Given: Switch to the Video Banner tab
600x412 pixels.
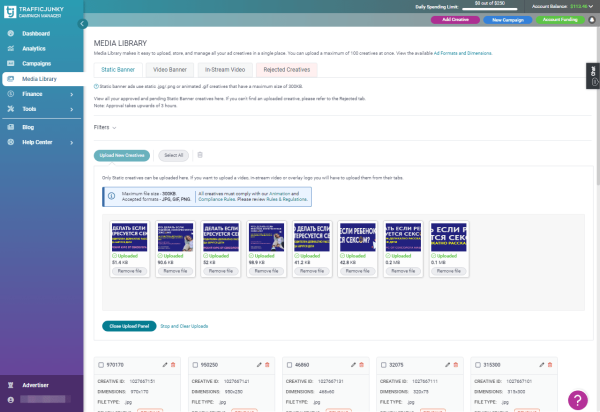Looking at the screenshot, I should 171,69.
